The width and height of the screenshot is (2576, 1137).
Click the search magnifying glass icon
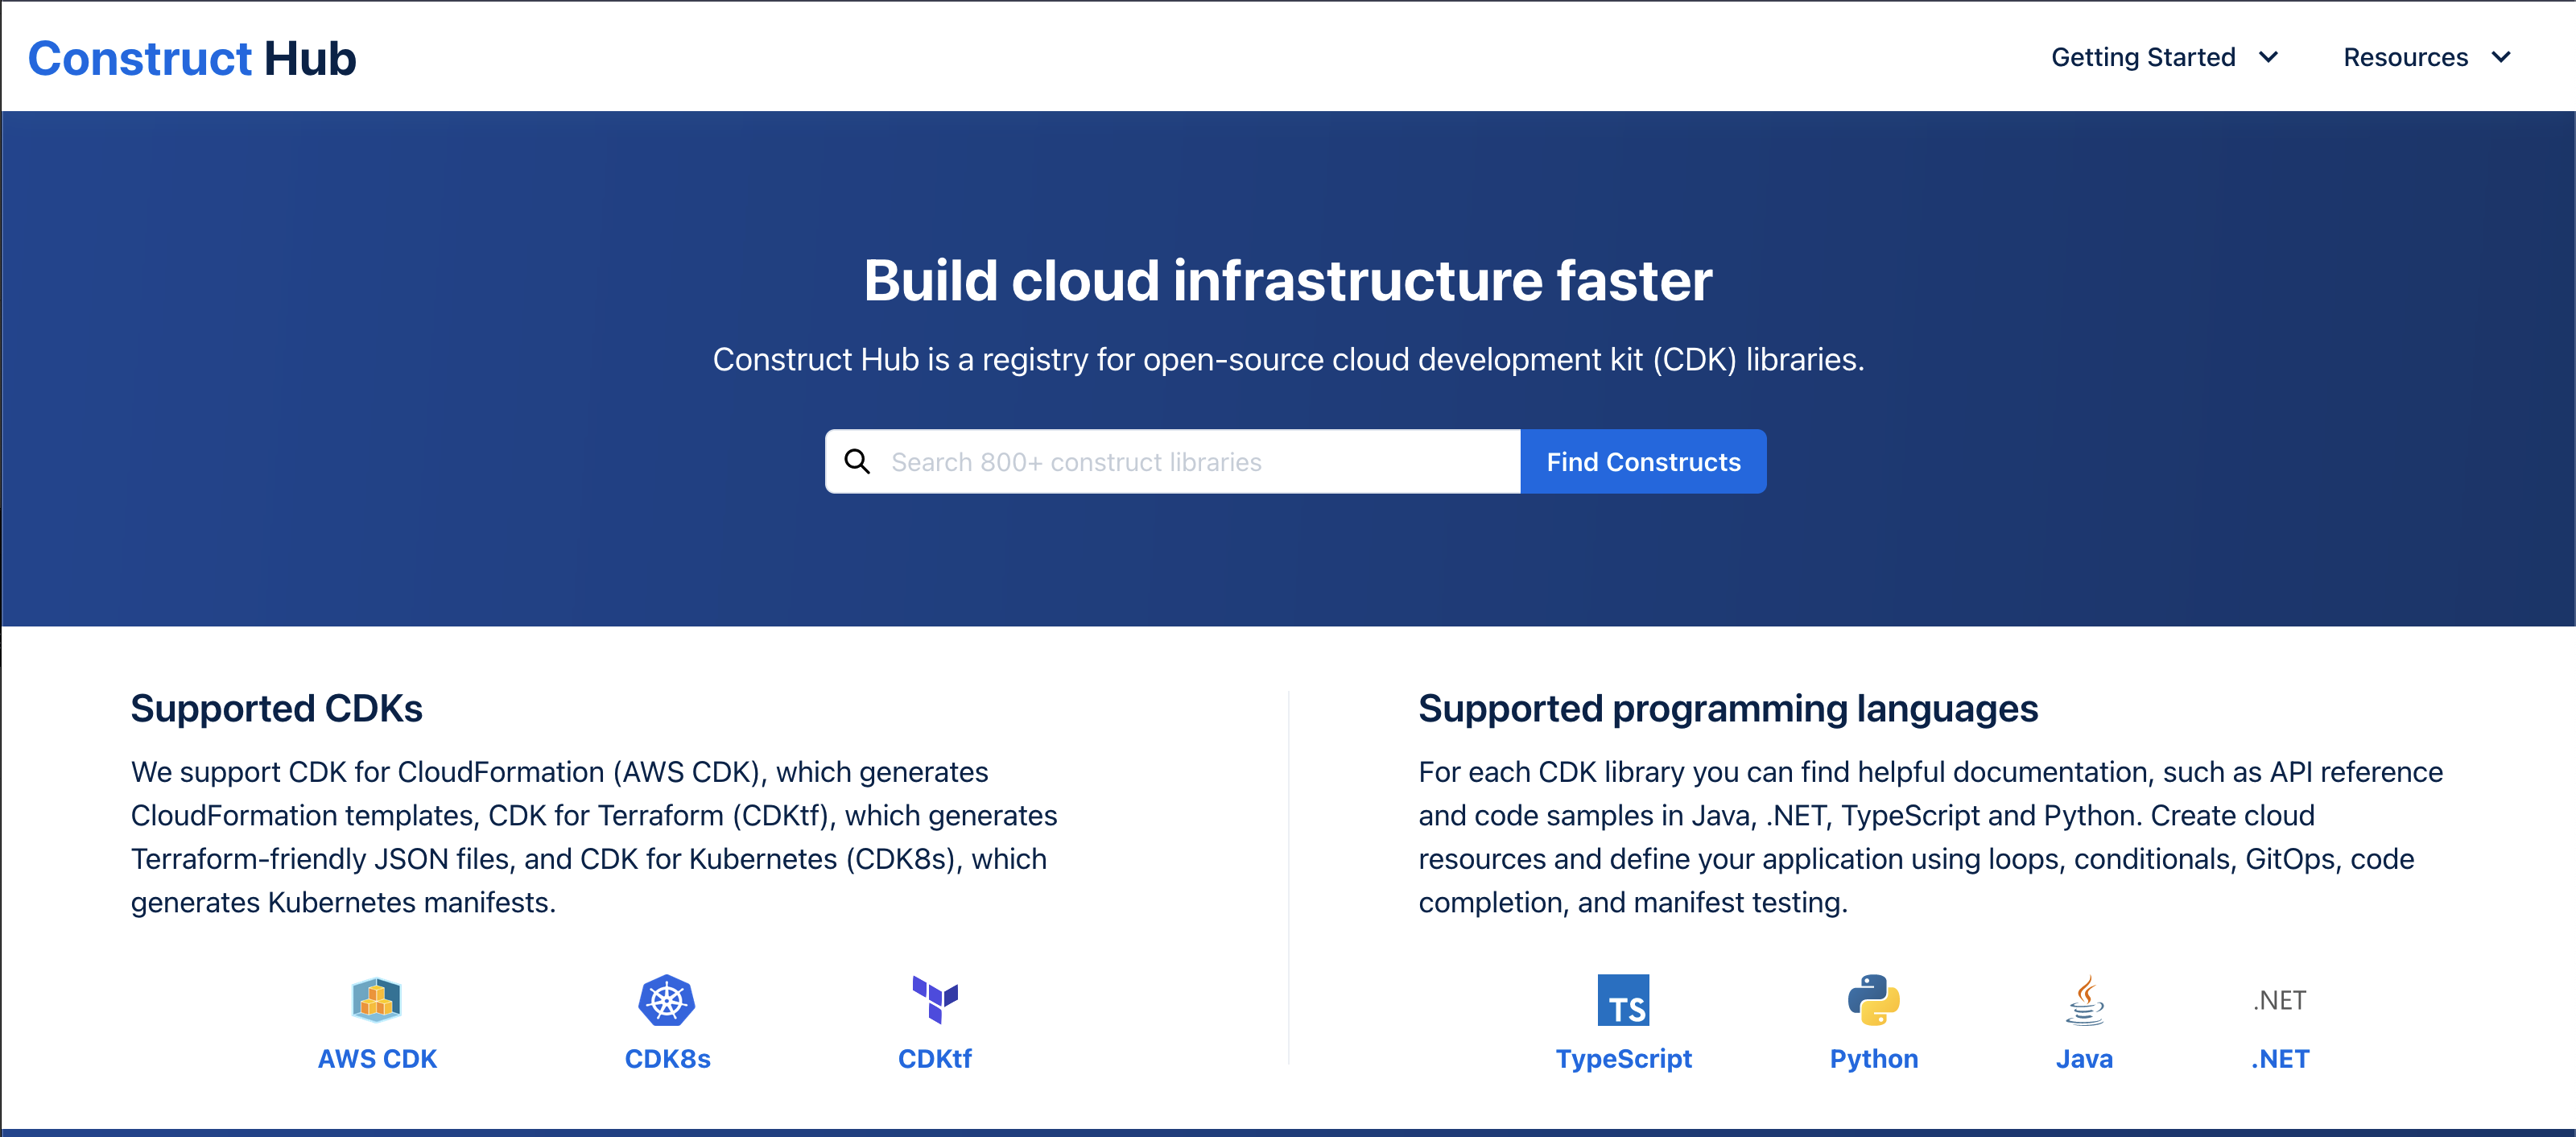(859, 461)
